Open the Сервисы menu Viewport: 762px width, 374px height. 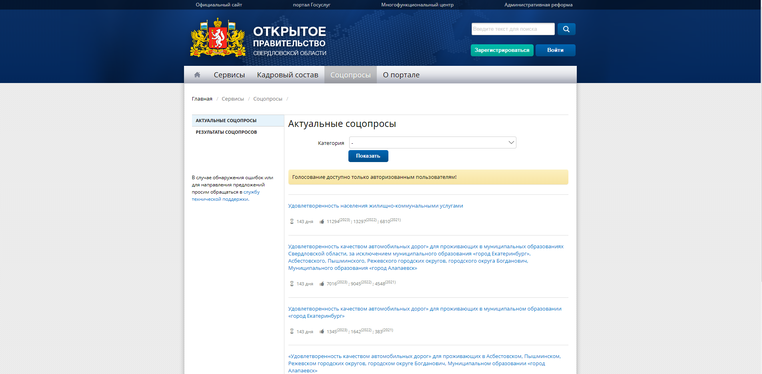coord(229,75)
